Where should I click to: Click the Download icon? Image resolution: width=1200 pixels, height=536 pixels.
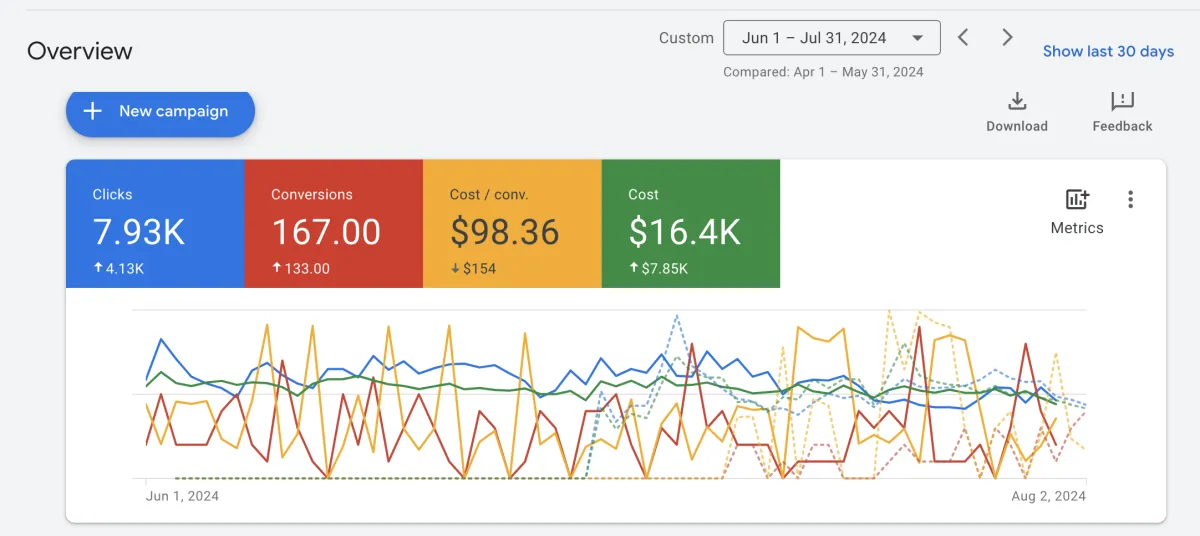point(1017,102)
